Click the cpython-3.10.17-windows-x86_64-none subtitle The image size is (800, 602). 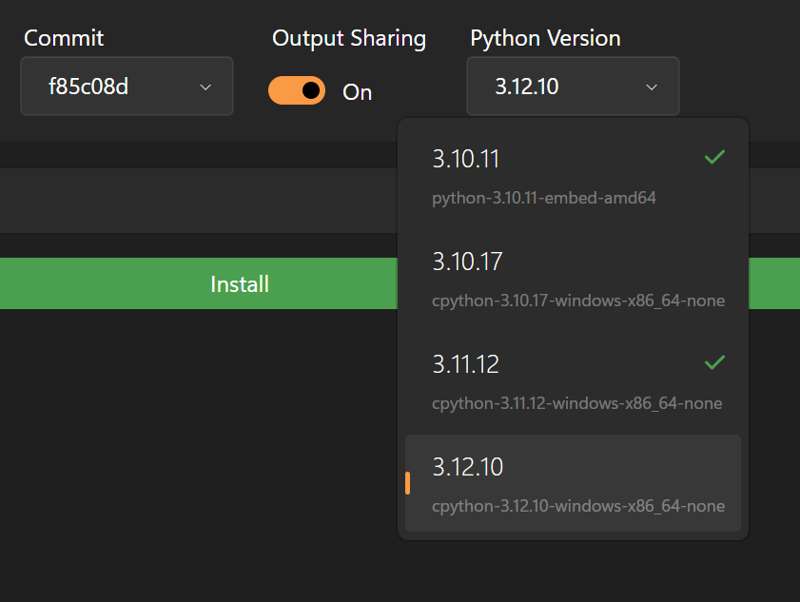tap(578, 301)
